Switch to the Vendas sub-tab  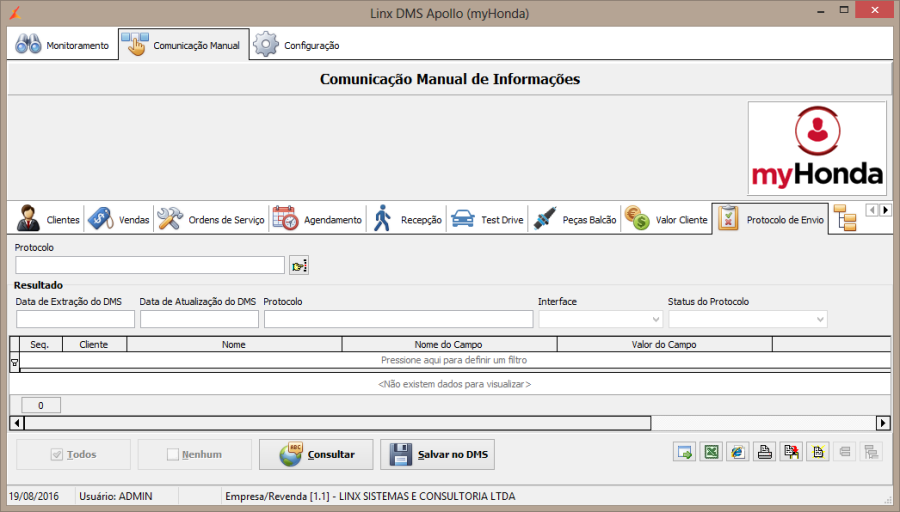point(119,219)
